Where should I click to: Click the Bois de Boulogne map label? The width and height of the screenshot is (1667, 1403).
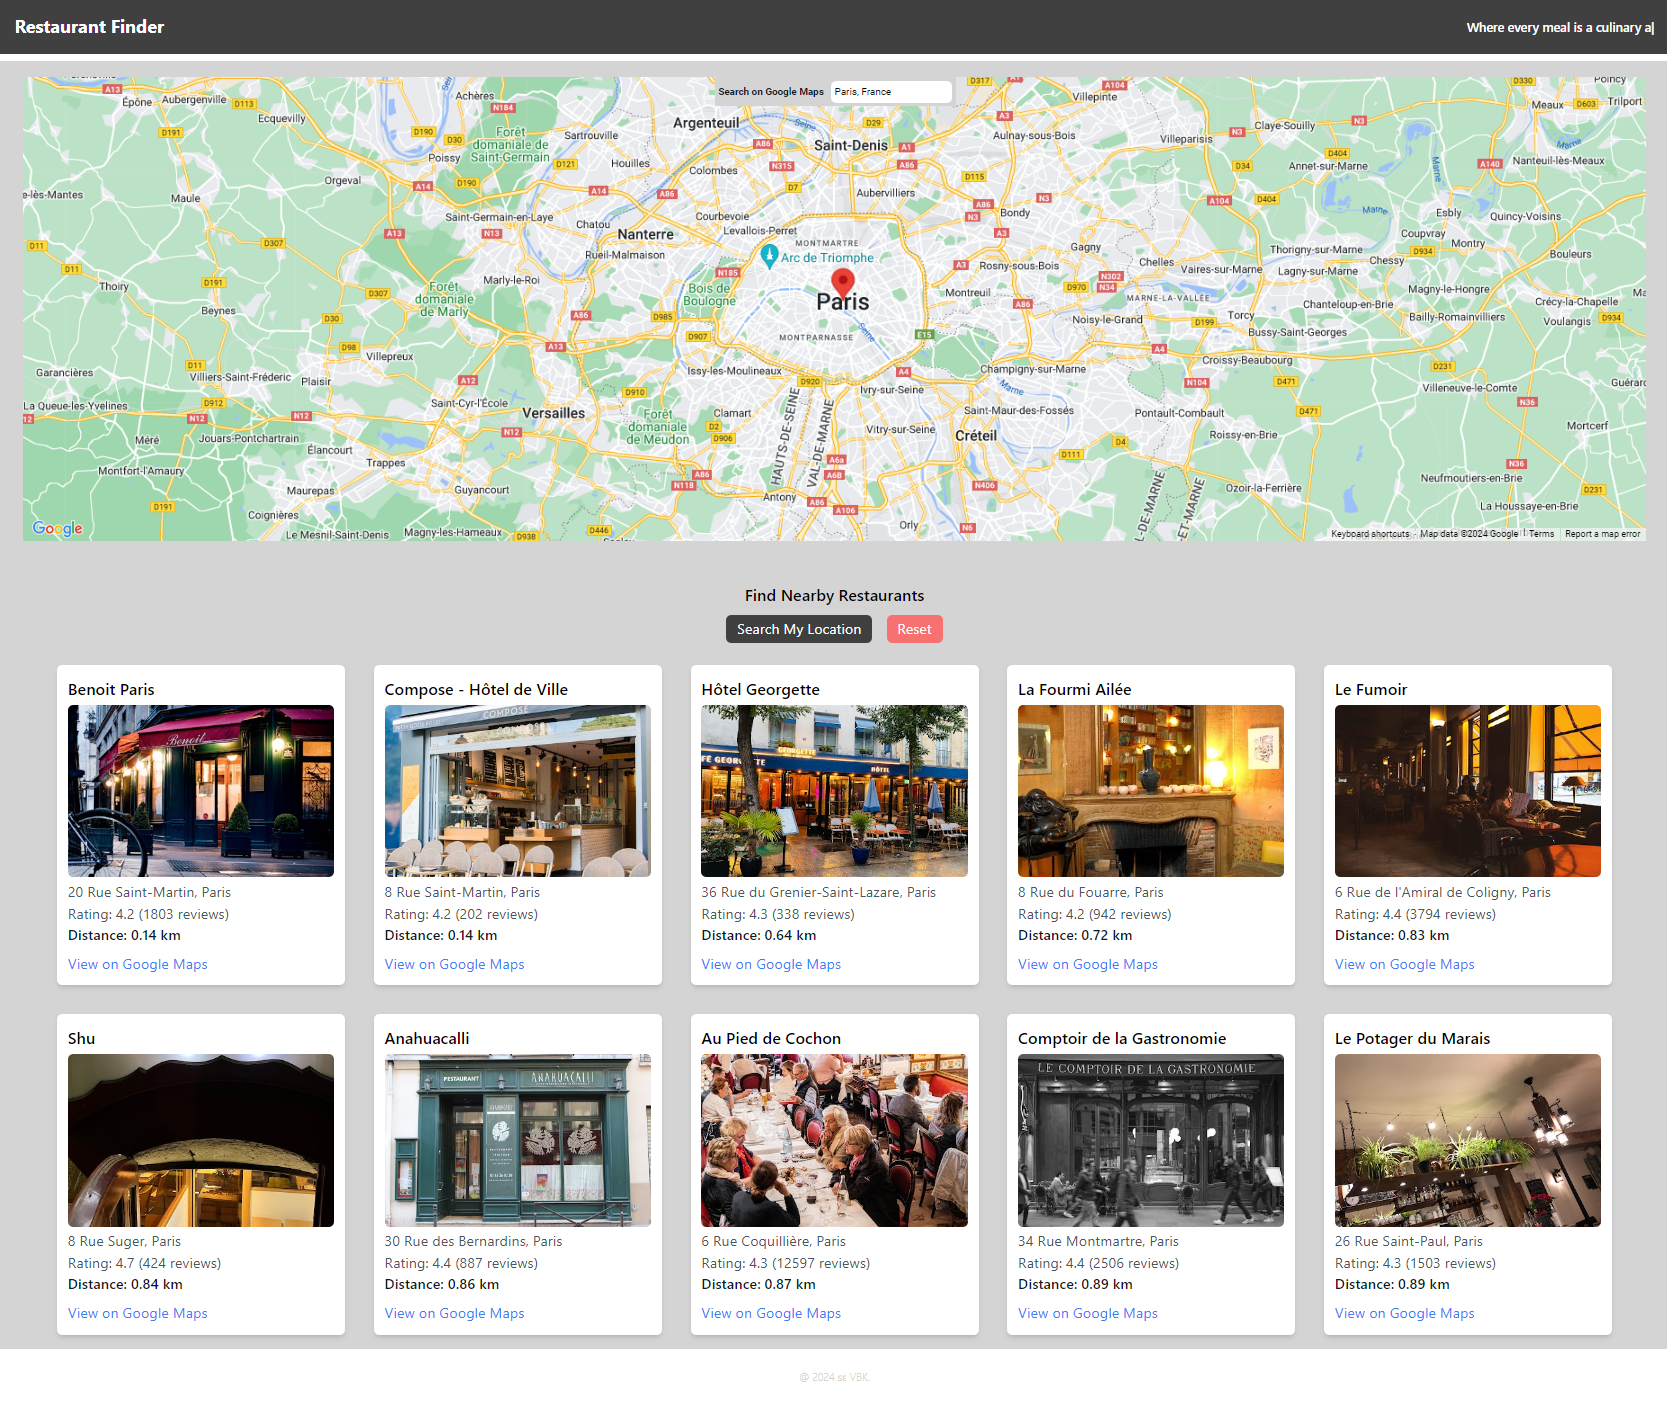[709, 294]
